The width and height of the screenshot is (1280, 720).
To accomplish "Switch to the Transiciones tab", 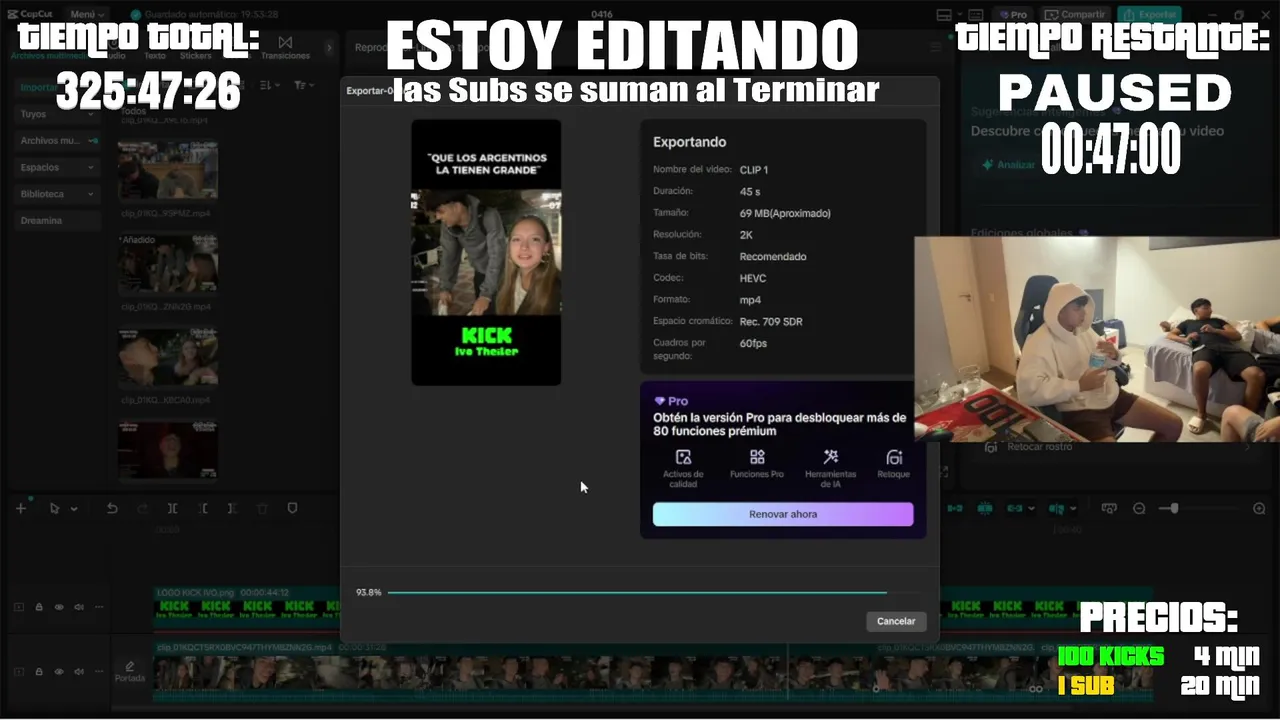I will click(285, 49).
